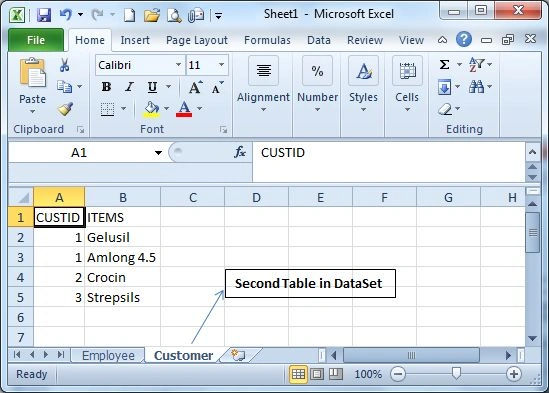Click the Save icon in quick access toolbar
549x393 pixels.
tap(44, 15)
